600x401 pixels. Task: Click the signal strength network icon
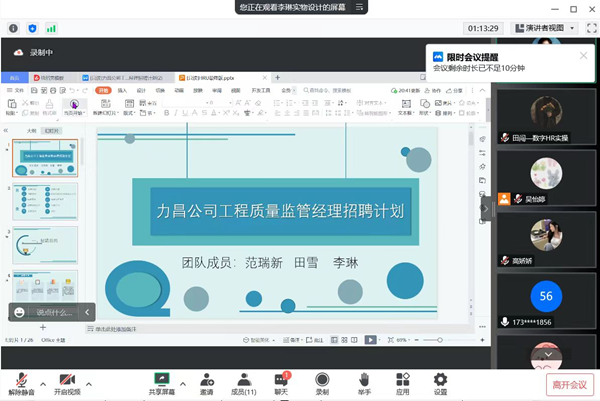51,28
